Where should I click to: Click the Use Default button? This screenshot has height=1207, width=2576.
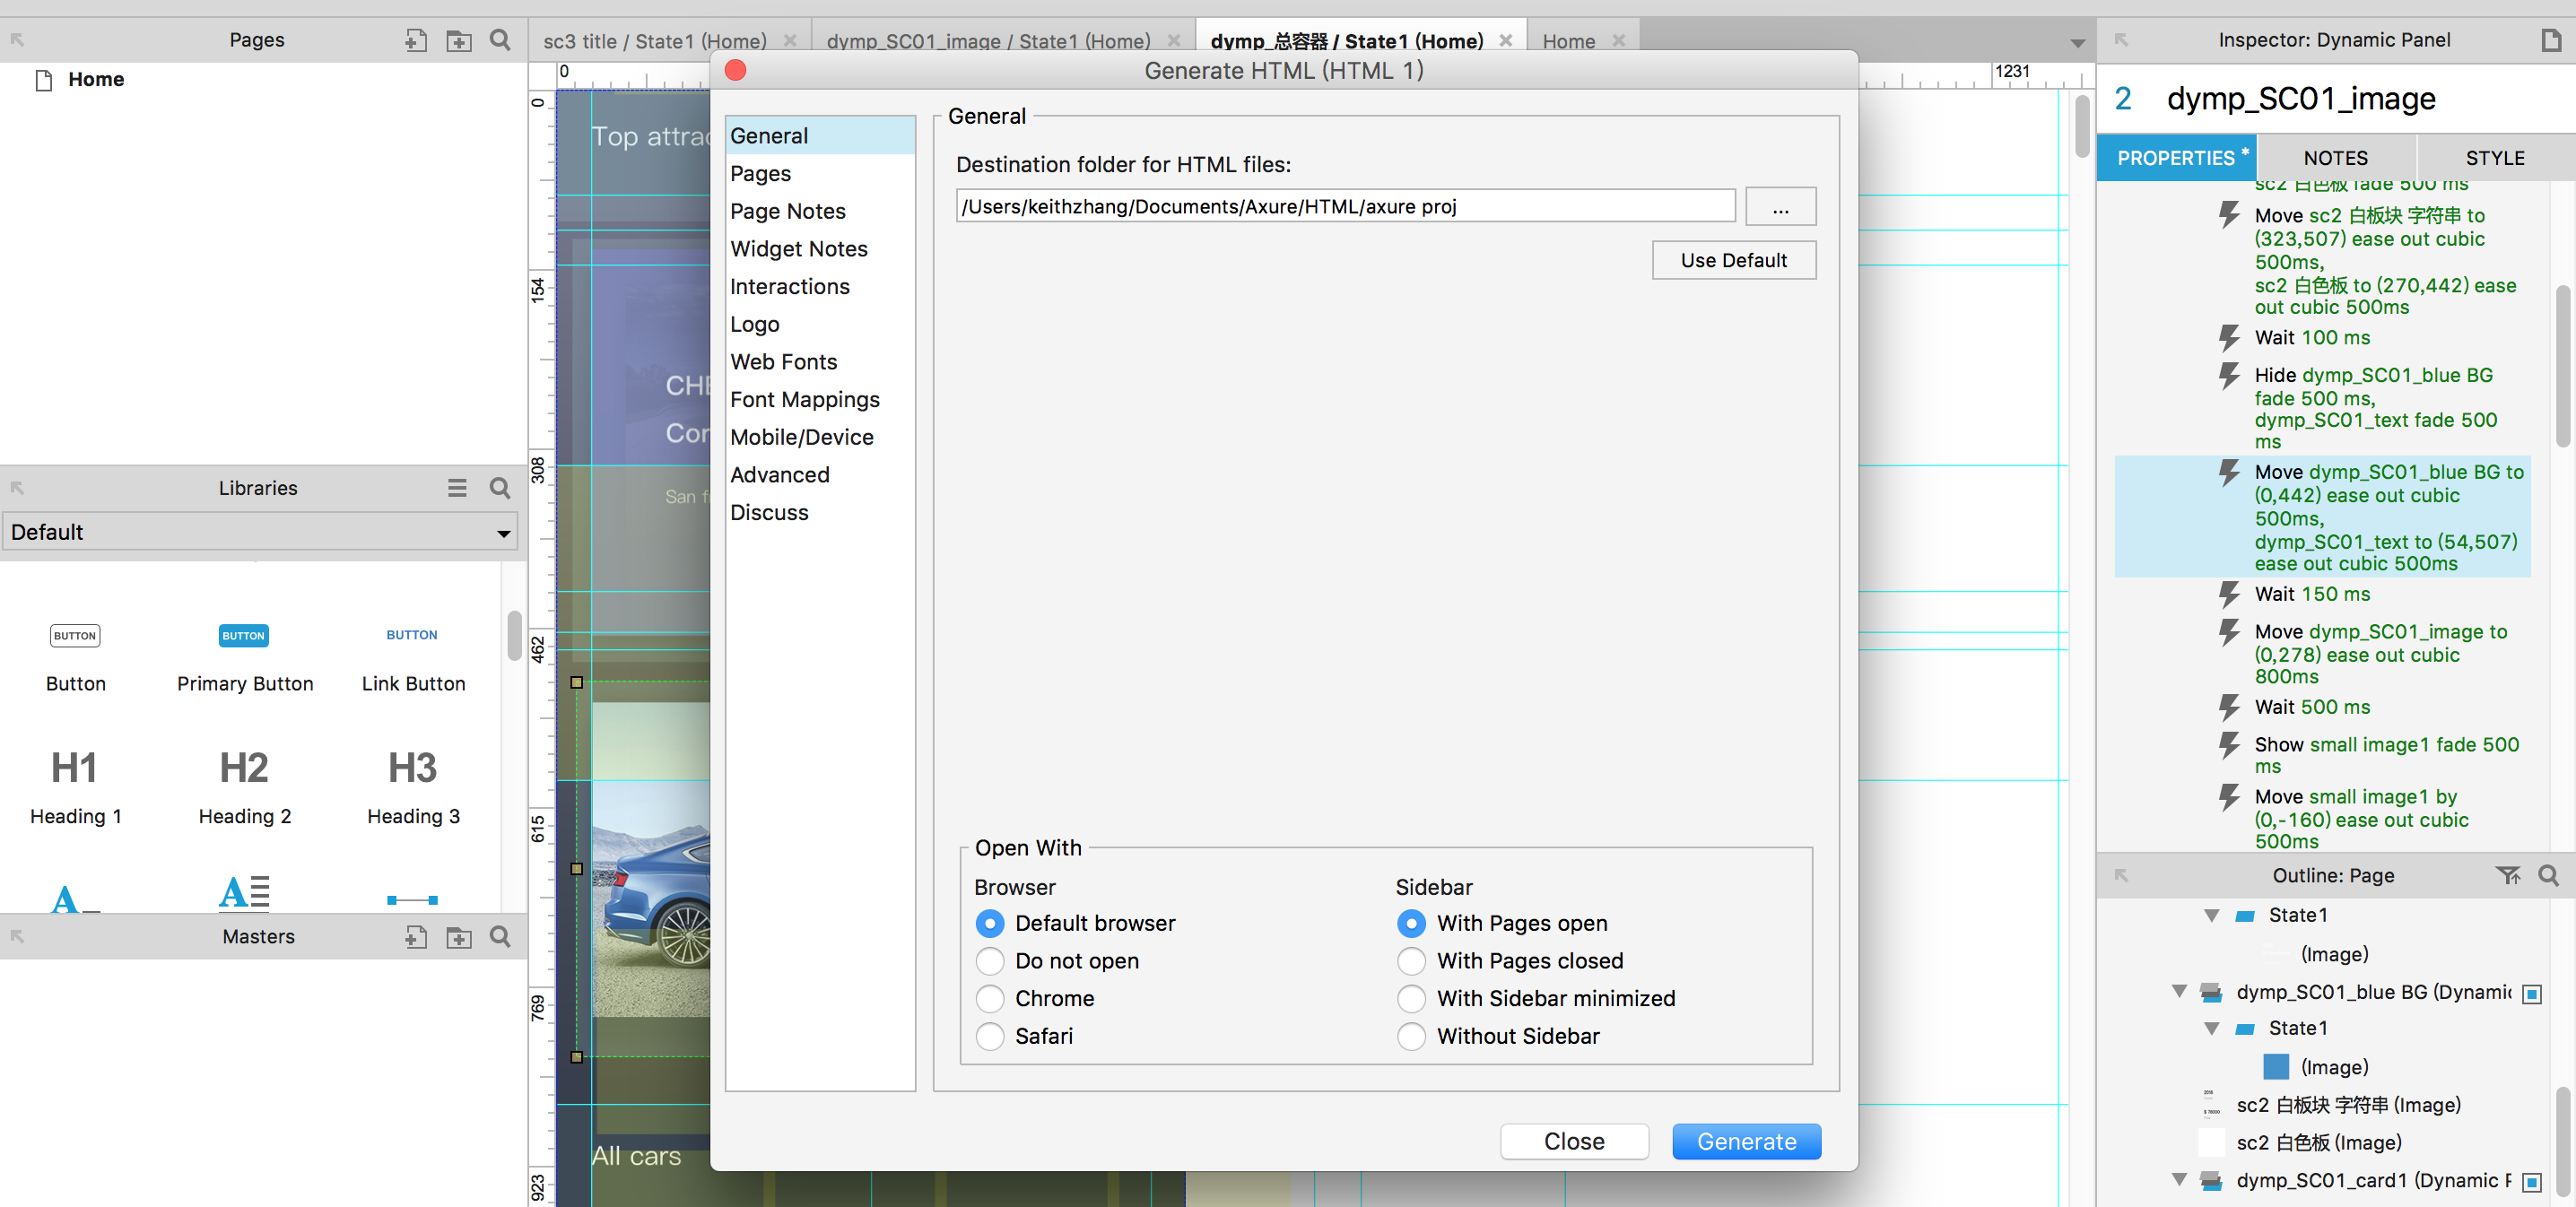pyautogui.click(x=1733, y=260)
